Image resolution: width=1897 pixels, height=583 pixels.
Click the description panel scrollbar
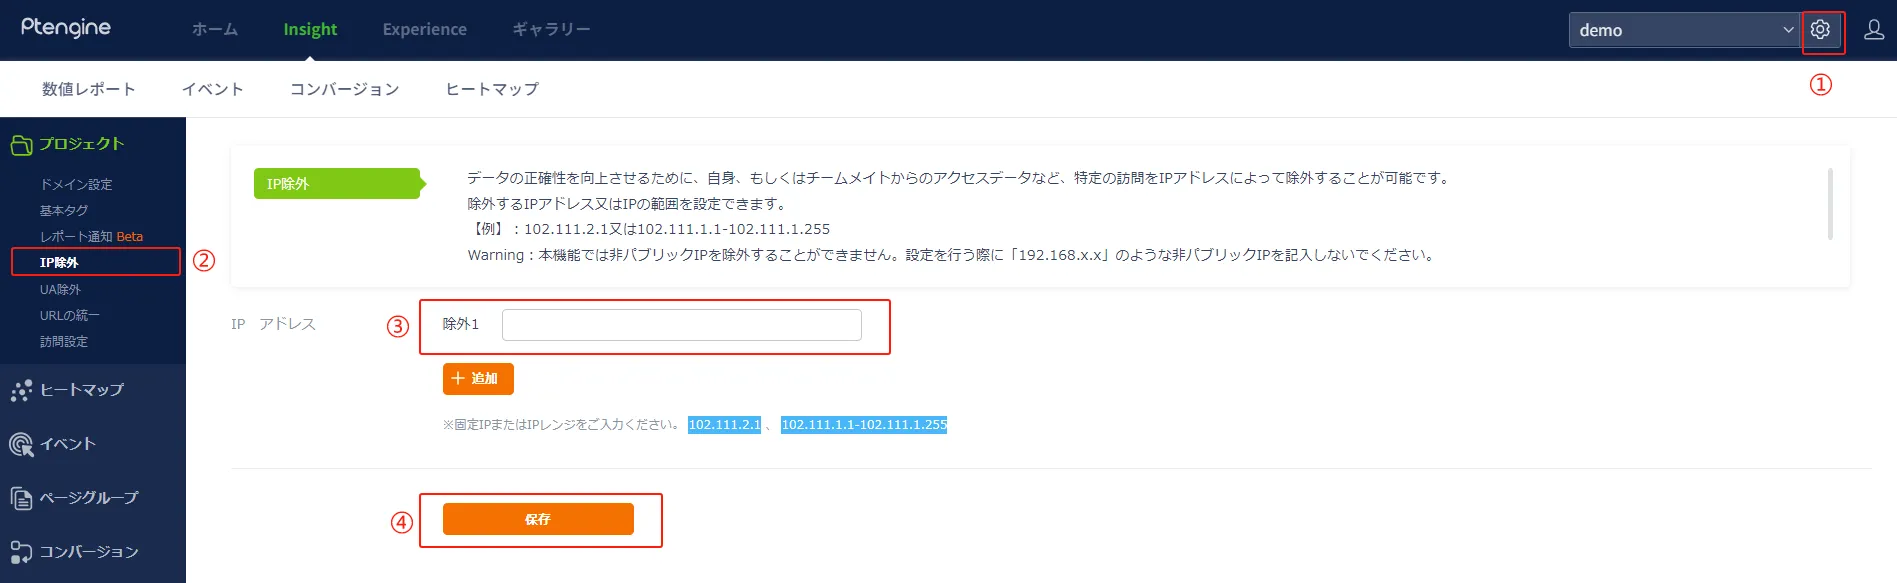point(1830,204)
